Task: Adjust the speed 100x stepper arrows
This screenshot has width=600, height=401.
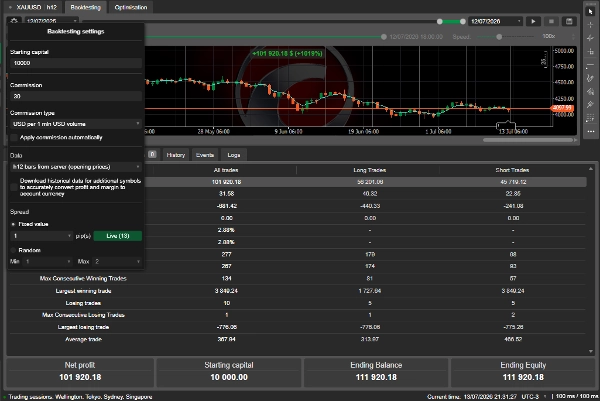Action: pyautogui.click(x=573, y=36)
